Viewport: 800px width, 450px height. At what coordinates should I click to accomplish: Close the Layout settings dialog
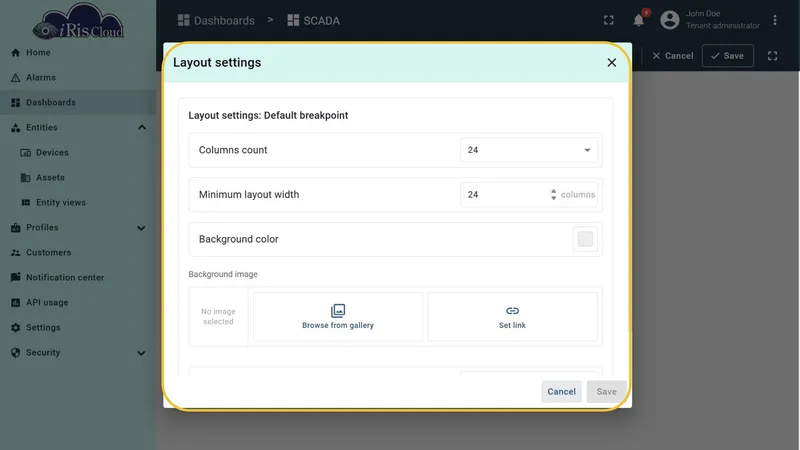[x=612, y=63]
